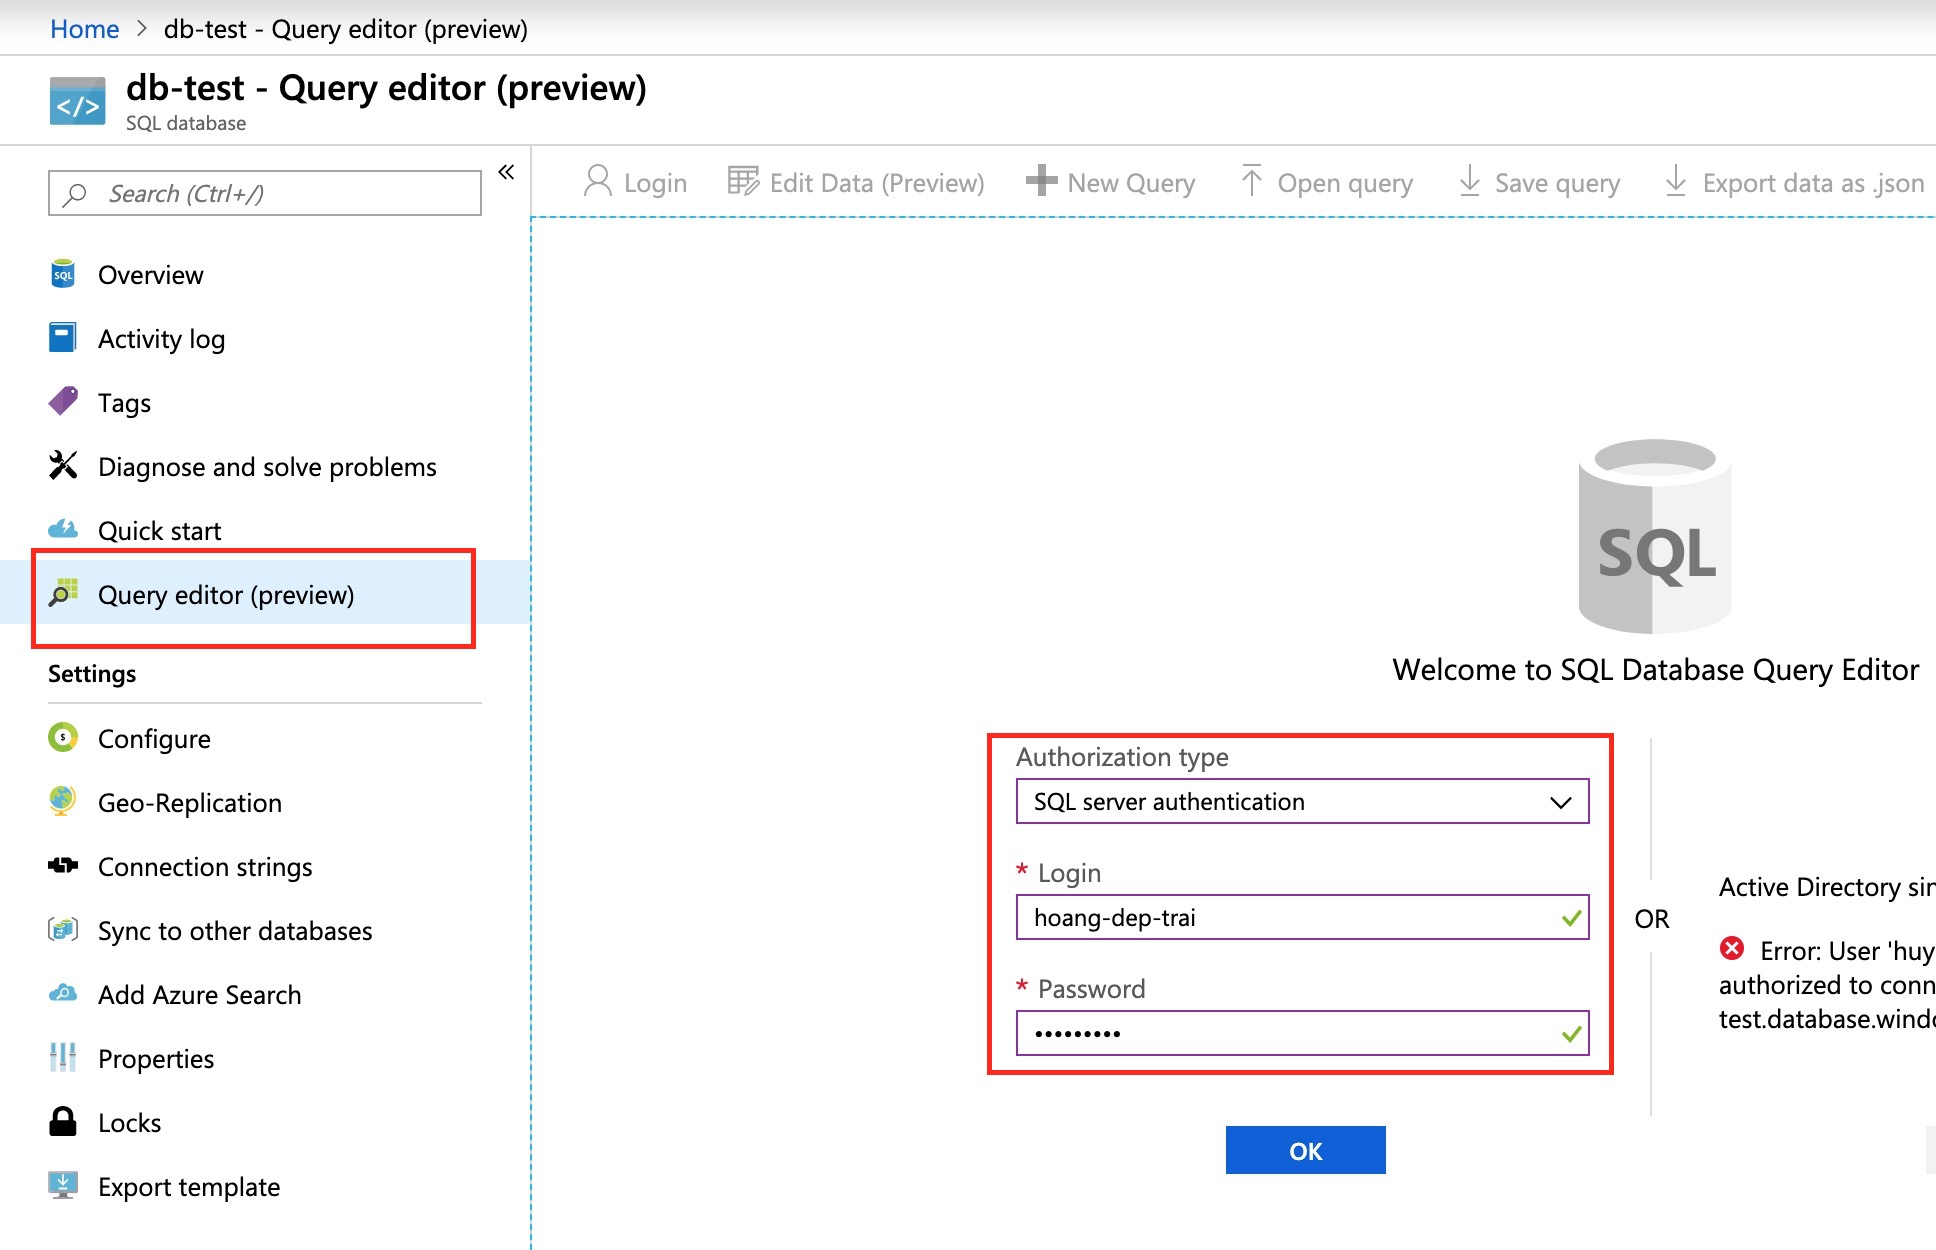Click the Locks padlock icon
Viewport: 1936px width, 1250px height.
63,1122
